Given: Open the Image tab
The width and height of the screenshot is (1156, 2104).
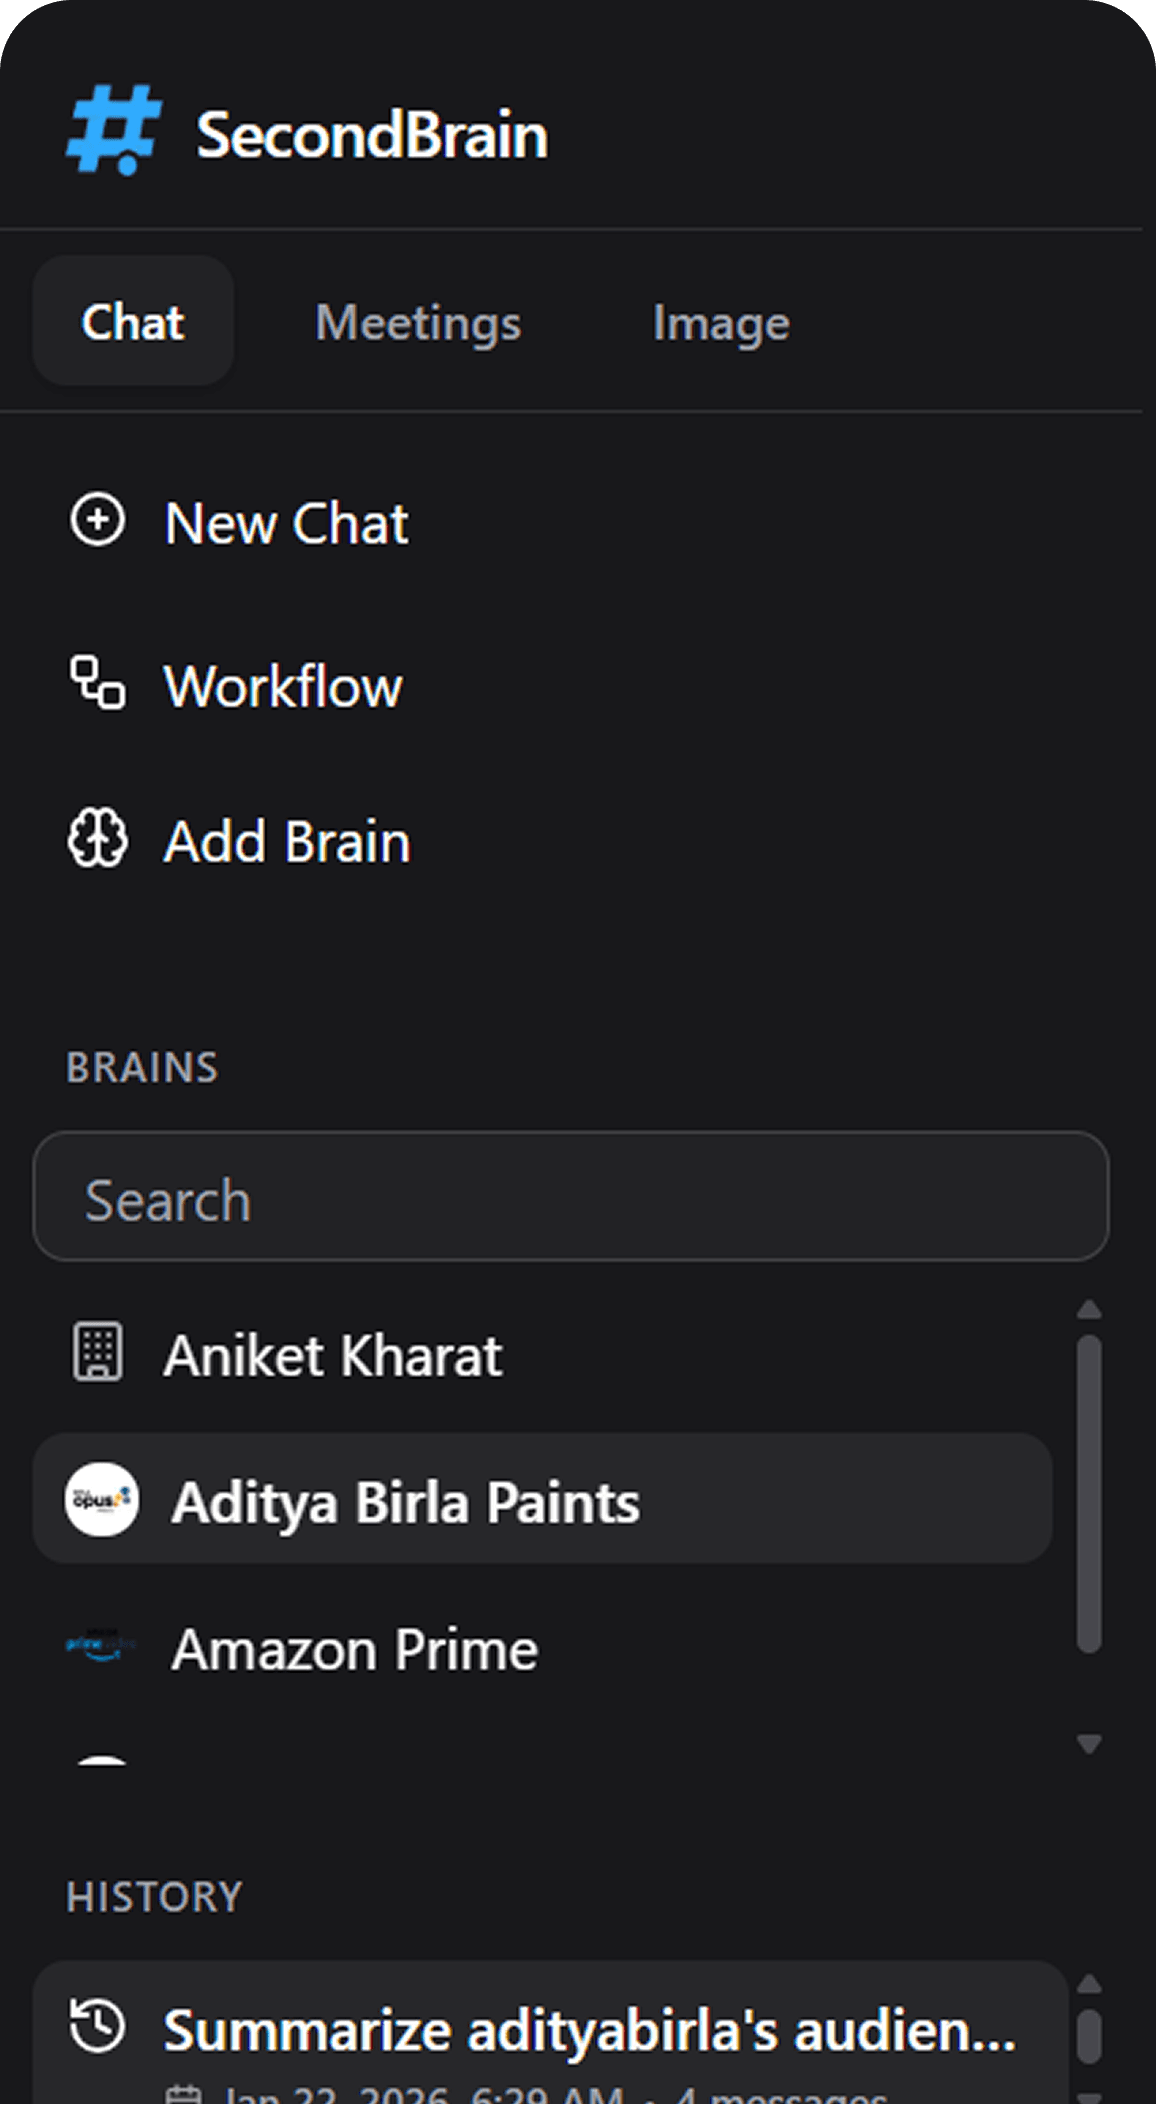Looking at the screenshot, I should 721,322.
